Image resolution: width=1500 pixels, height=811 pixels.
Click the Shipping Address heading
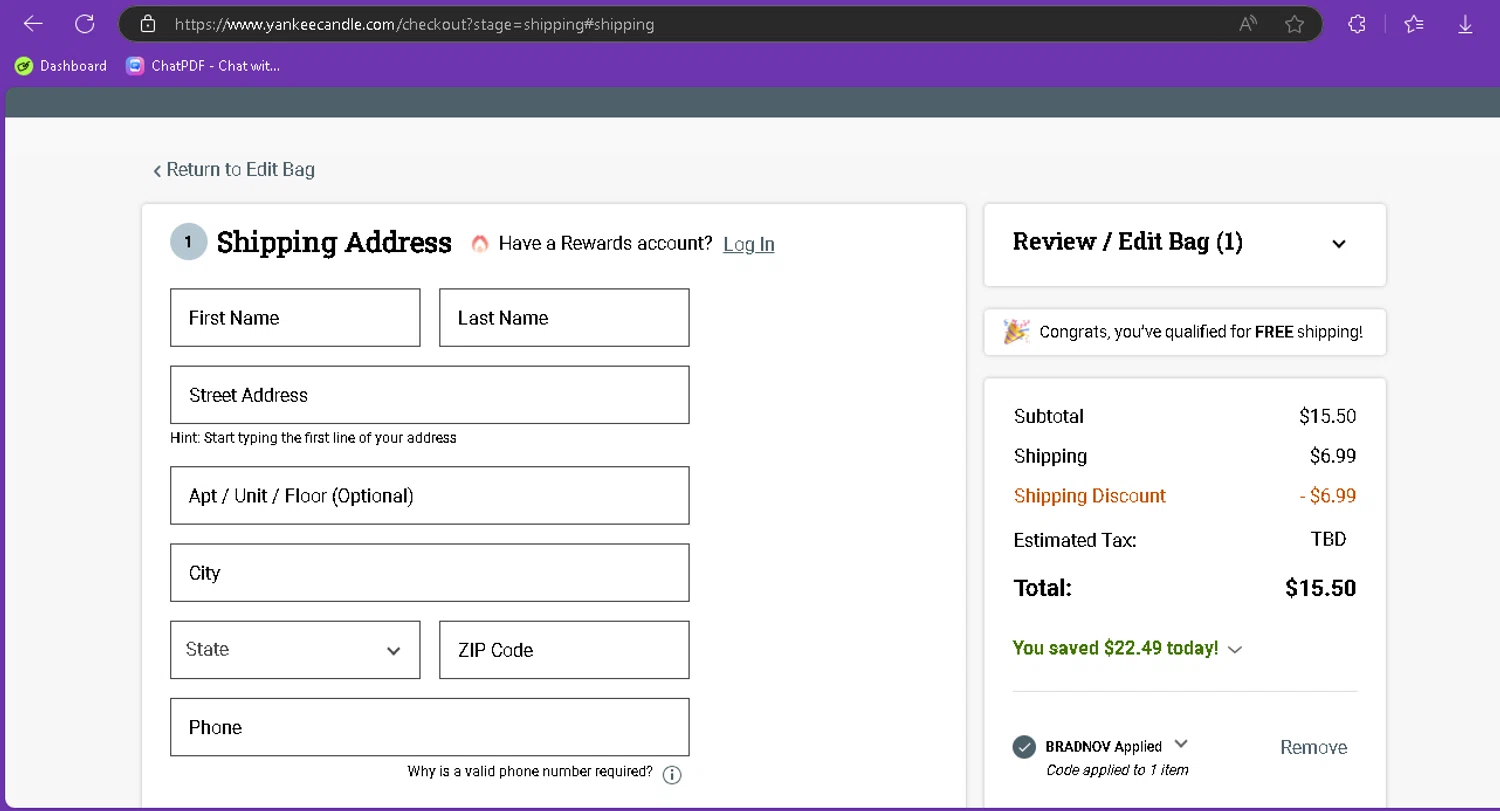pyautogui.click(x=334, y=243)
